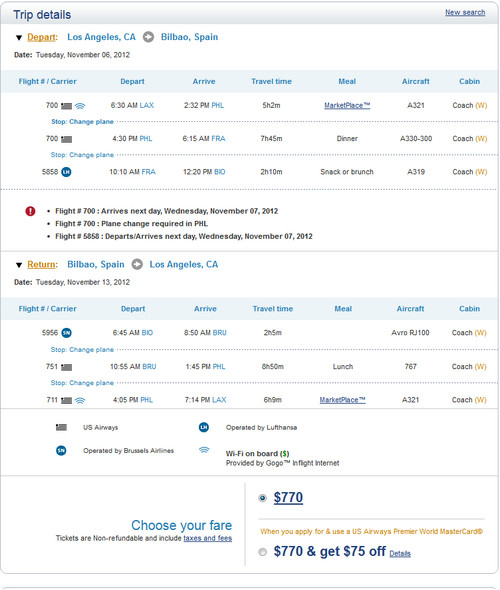Click Wi-Fi icon beside flight 711
This screenshot has height=590, width=500.
click(x=80, y=400)
